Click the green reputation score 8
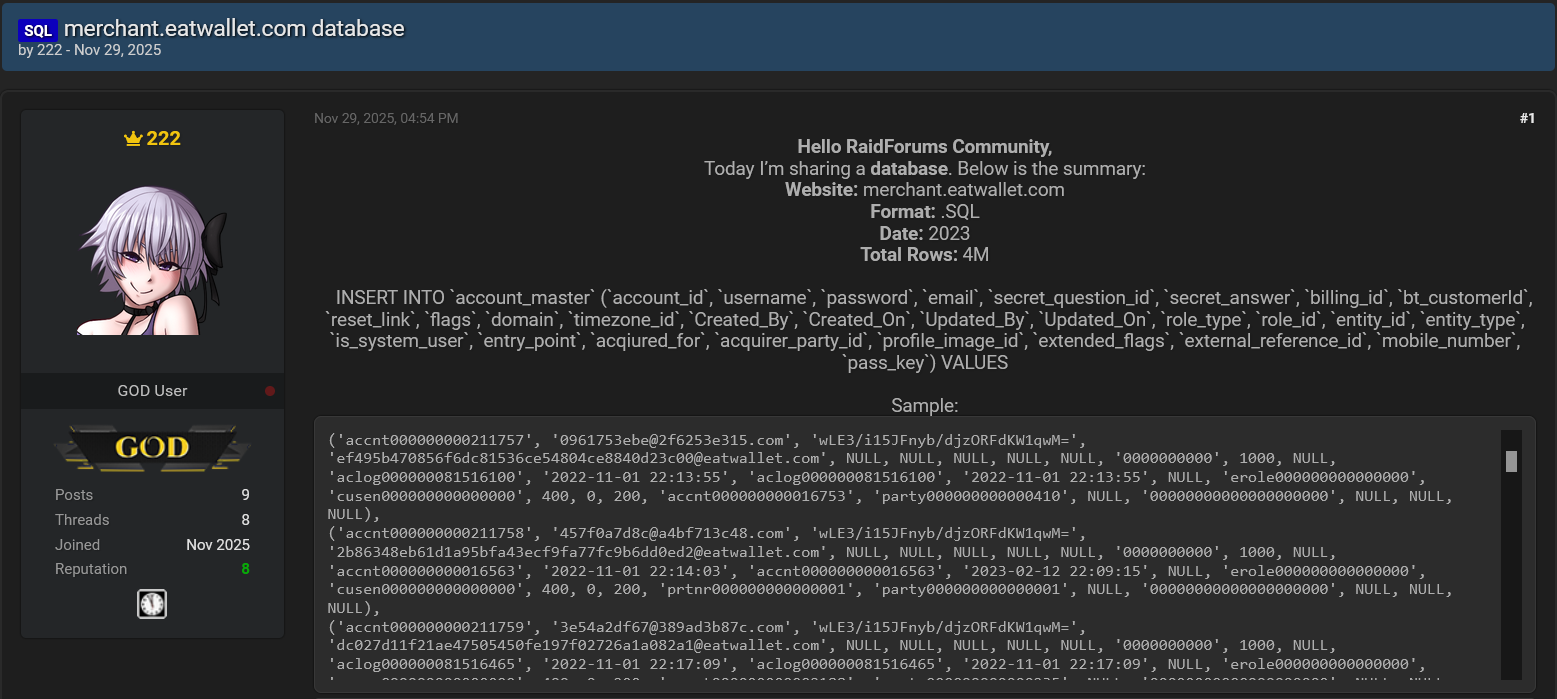Image resolution: width=1557 pixels, height=699 pixels. pos(245,569)
